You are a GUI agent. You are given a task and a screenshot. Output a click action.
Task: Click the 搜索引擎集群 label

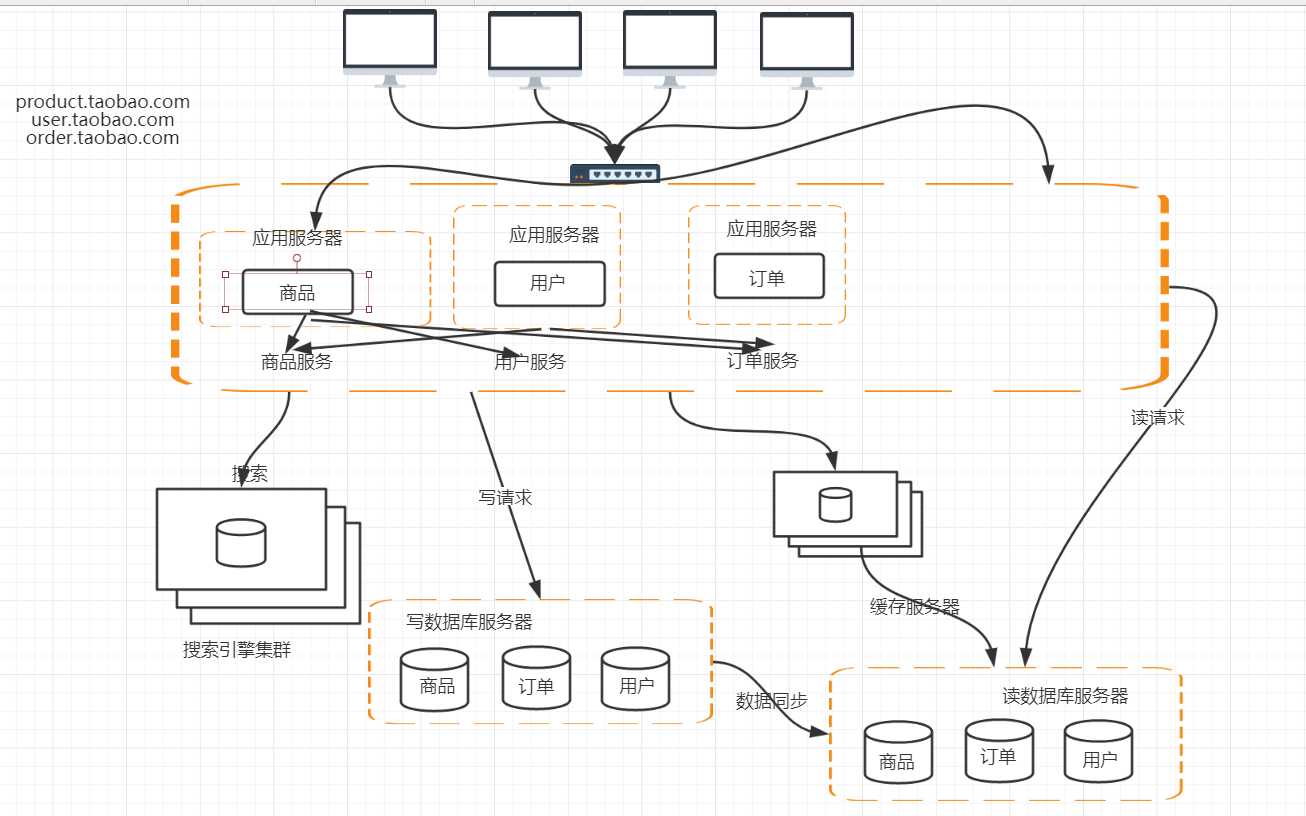coord(237,650)
